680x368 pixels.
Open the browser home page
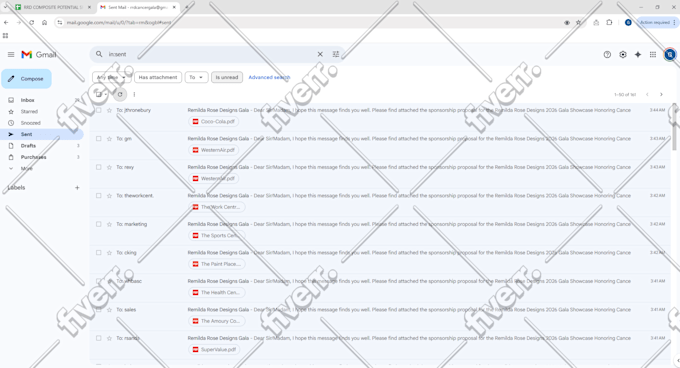[44, 23]
